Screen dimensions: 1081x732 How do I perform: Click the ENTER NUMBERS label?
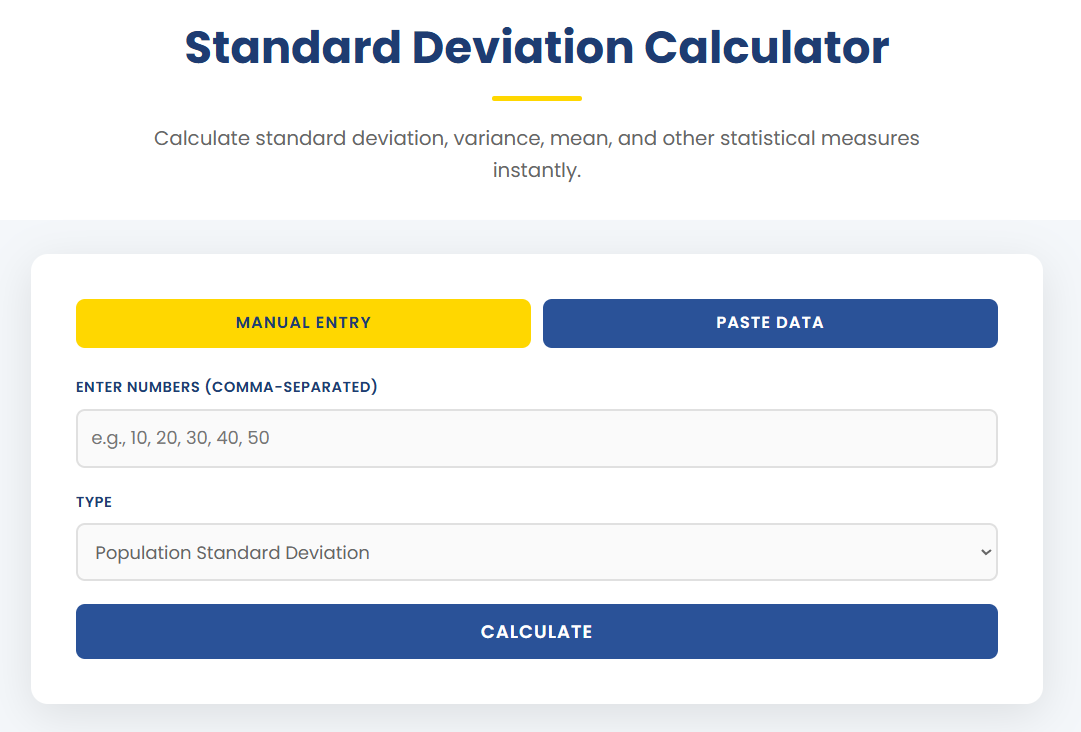(x=227, y=387)
